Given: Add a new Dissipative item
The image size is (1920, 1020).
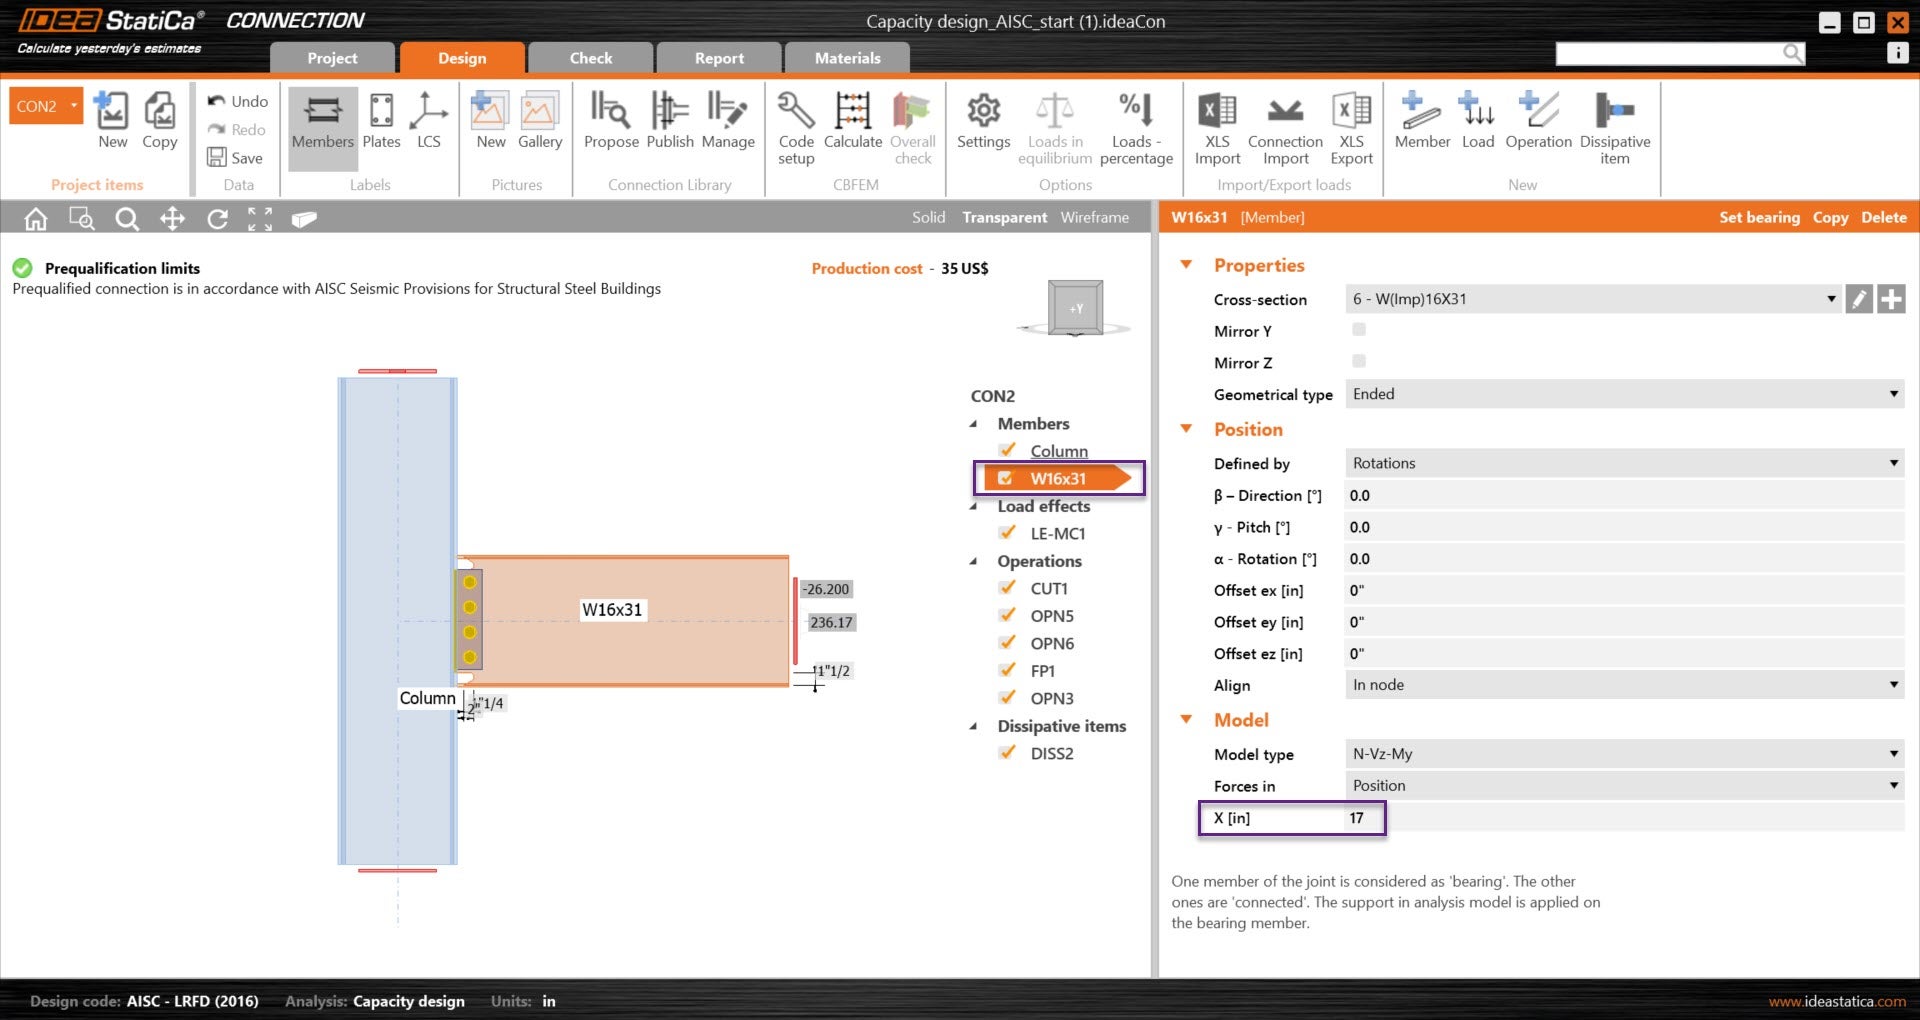Looking at the screenshot, I should (1615, 125).
